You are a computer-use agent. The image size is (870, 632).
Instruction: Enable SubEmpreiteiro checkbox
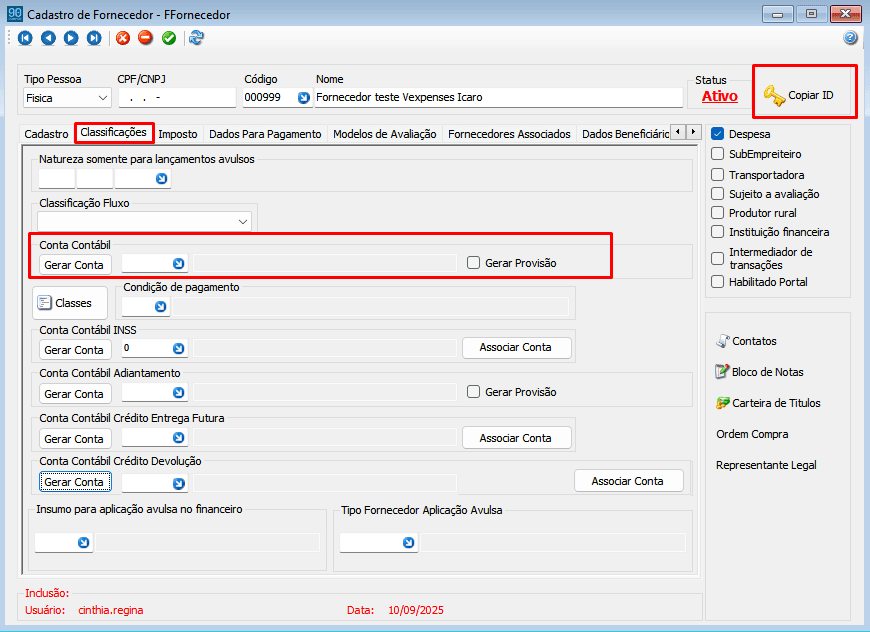(717, 154)
